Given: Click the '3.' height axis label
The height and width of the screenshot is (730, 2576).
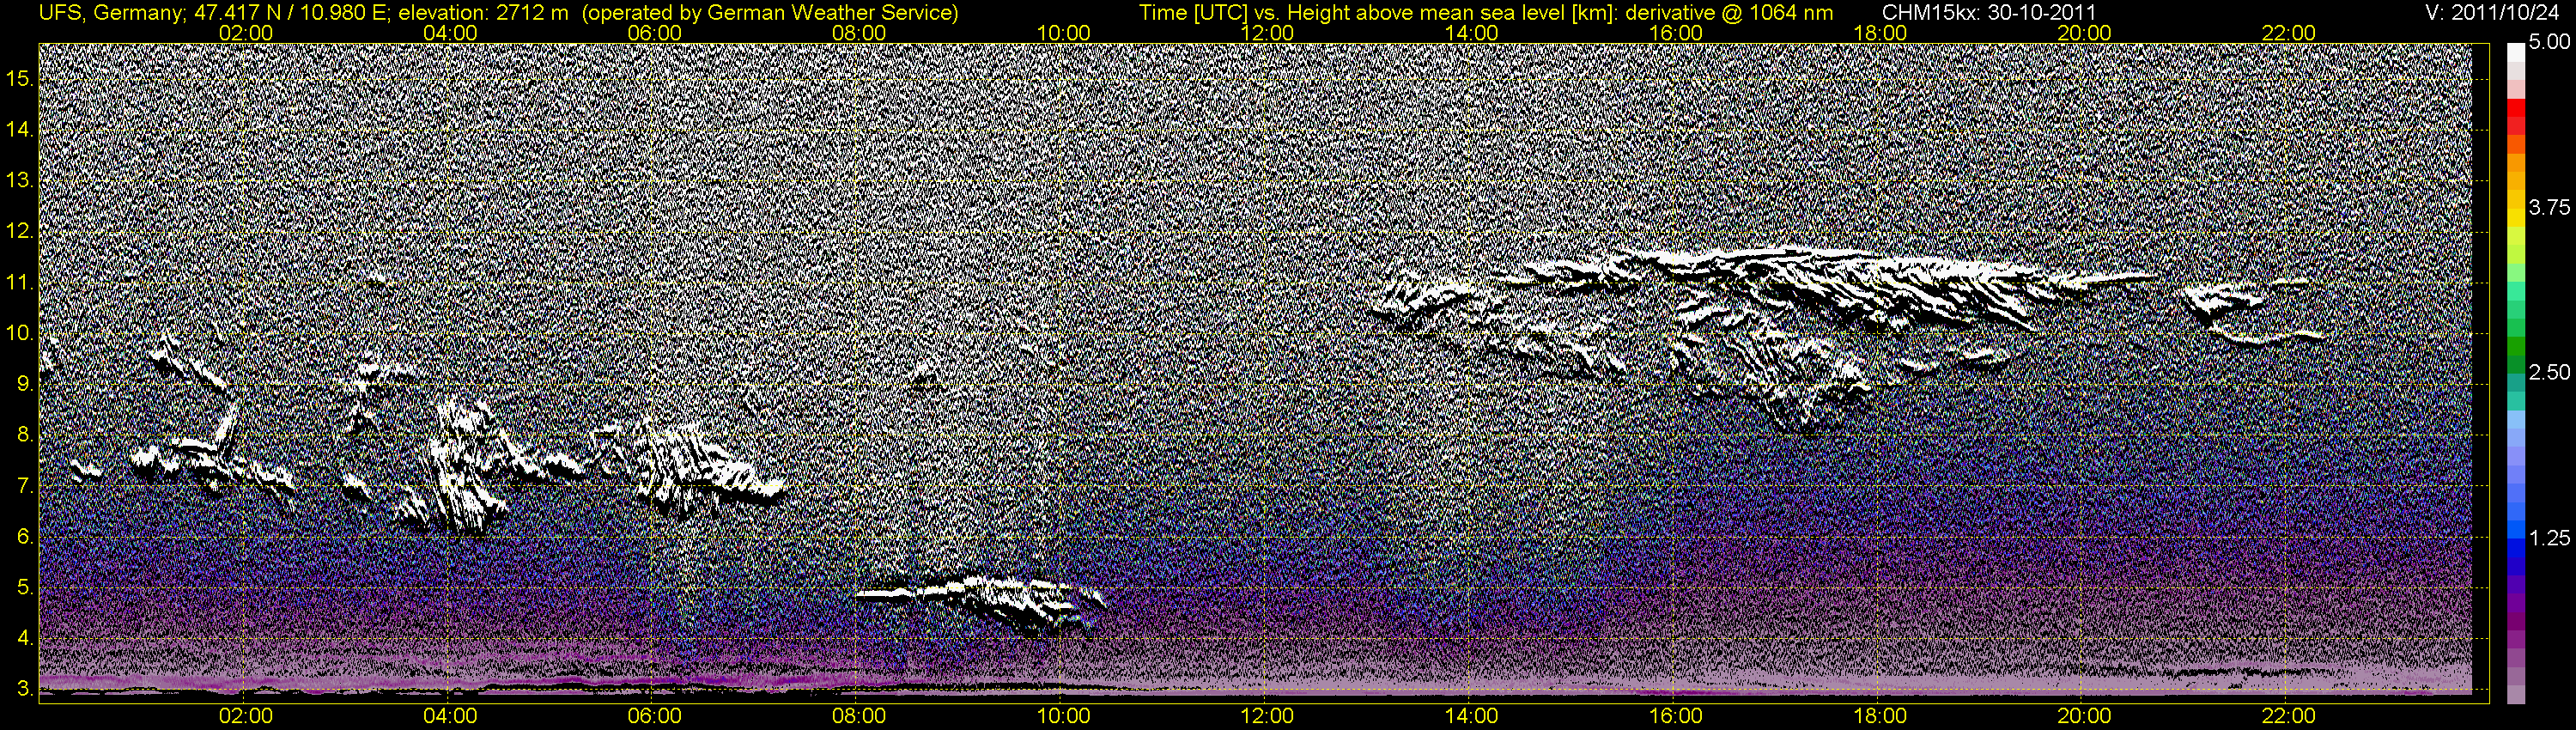Looking at the screenshot, I should coord(25,690).
